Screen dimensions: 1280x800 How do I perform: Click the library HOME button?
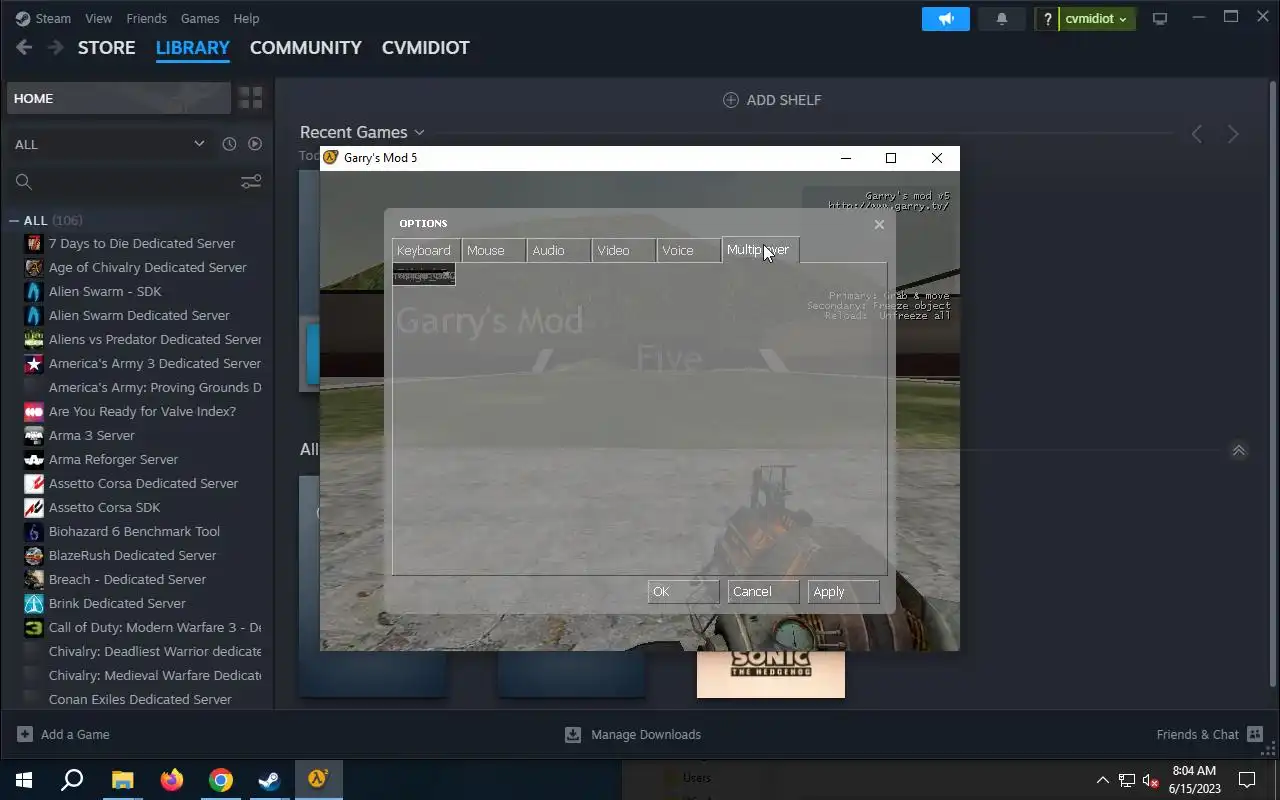(x=118, y=98)
